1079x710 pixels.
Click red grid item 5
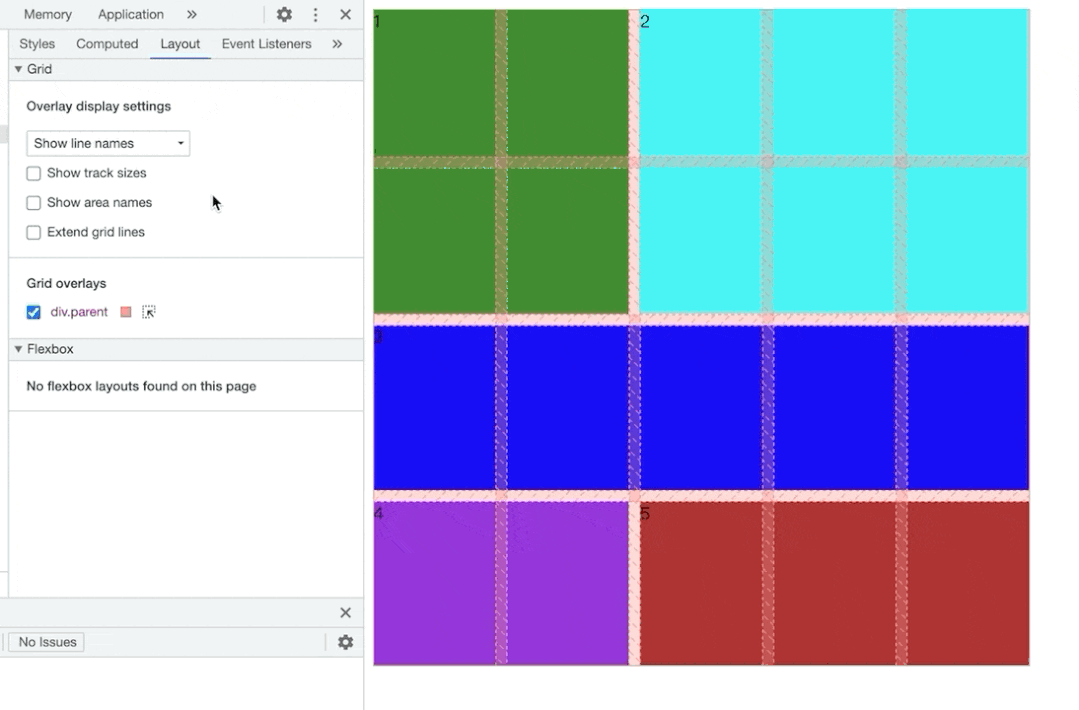tap(835, 583)
